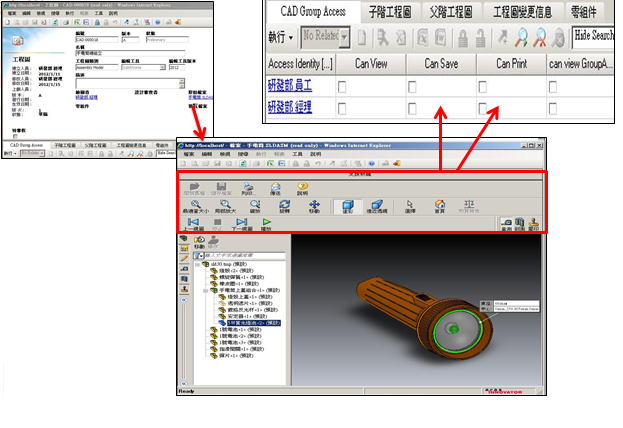Check Can Print for 研發部 員工

click(482, 87)
